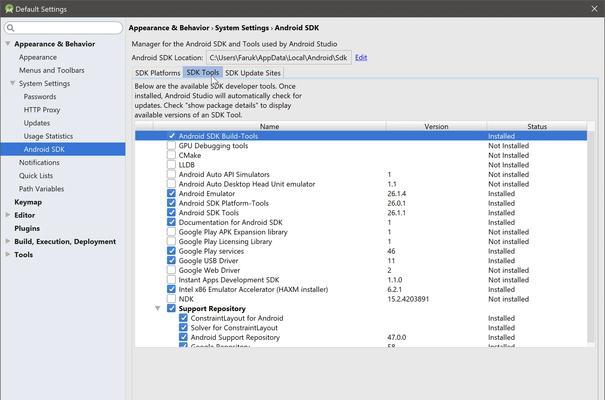Toggle Support Repository checkbox

(171, 308)
